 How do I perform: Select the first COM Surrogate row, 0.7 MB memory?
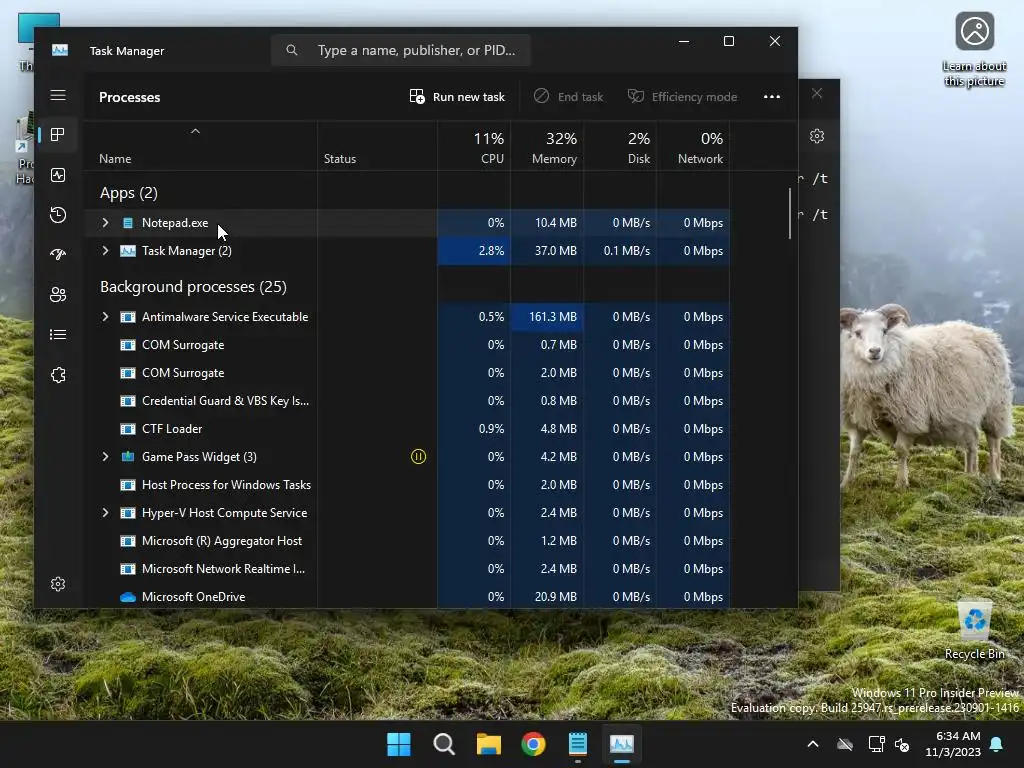tap(407, 345)
